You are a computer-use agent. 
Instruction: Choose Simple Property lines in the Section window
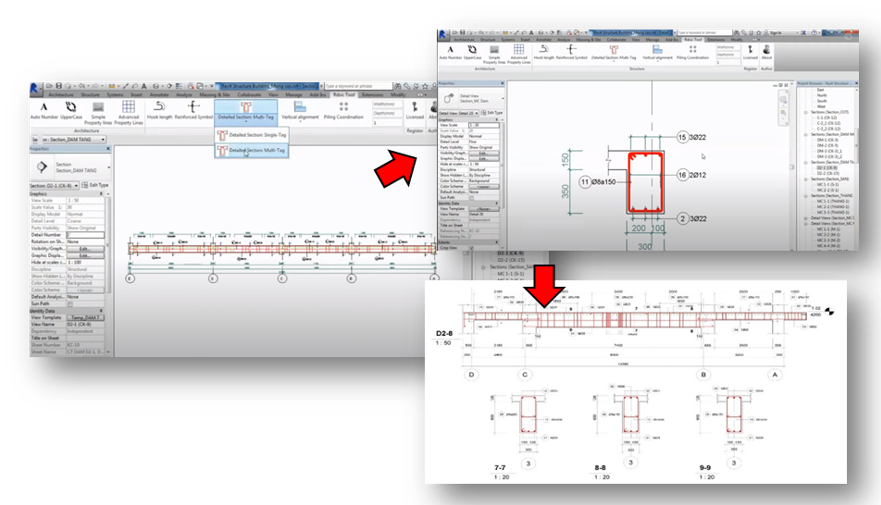98,113
